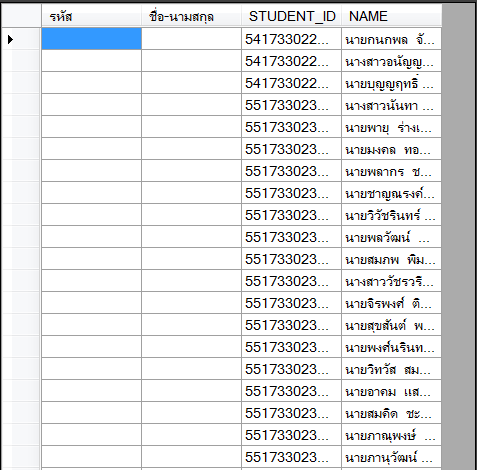Viewport: 477px width, 470px height.
Task: Click STUDENT_ID cell in นายอาคม row
Action: coord(291,391)
